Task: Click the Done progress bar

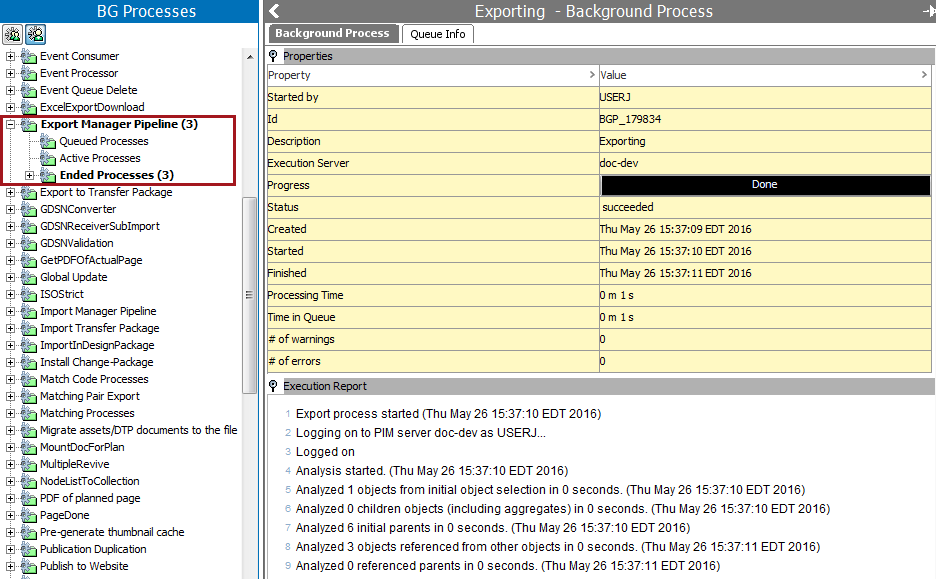Action: click(765, 185)
